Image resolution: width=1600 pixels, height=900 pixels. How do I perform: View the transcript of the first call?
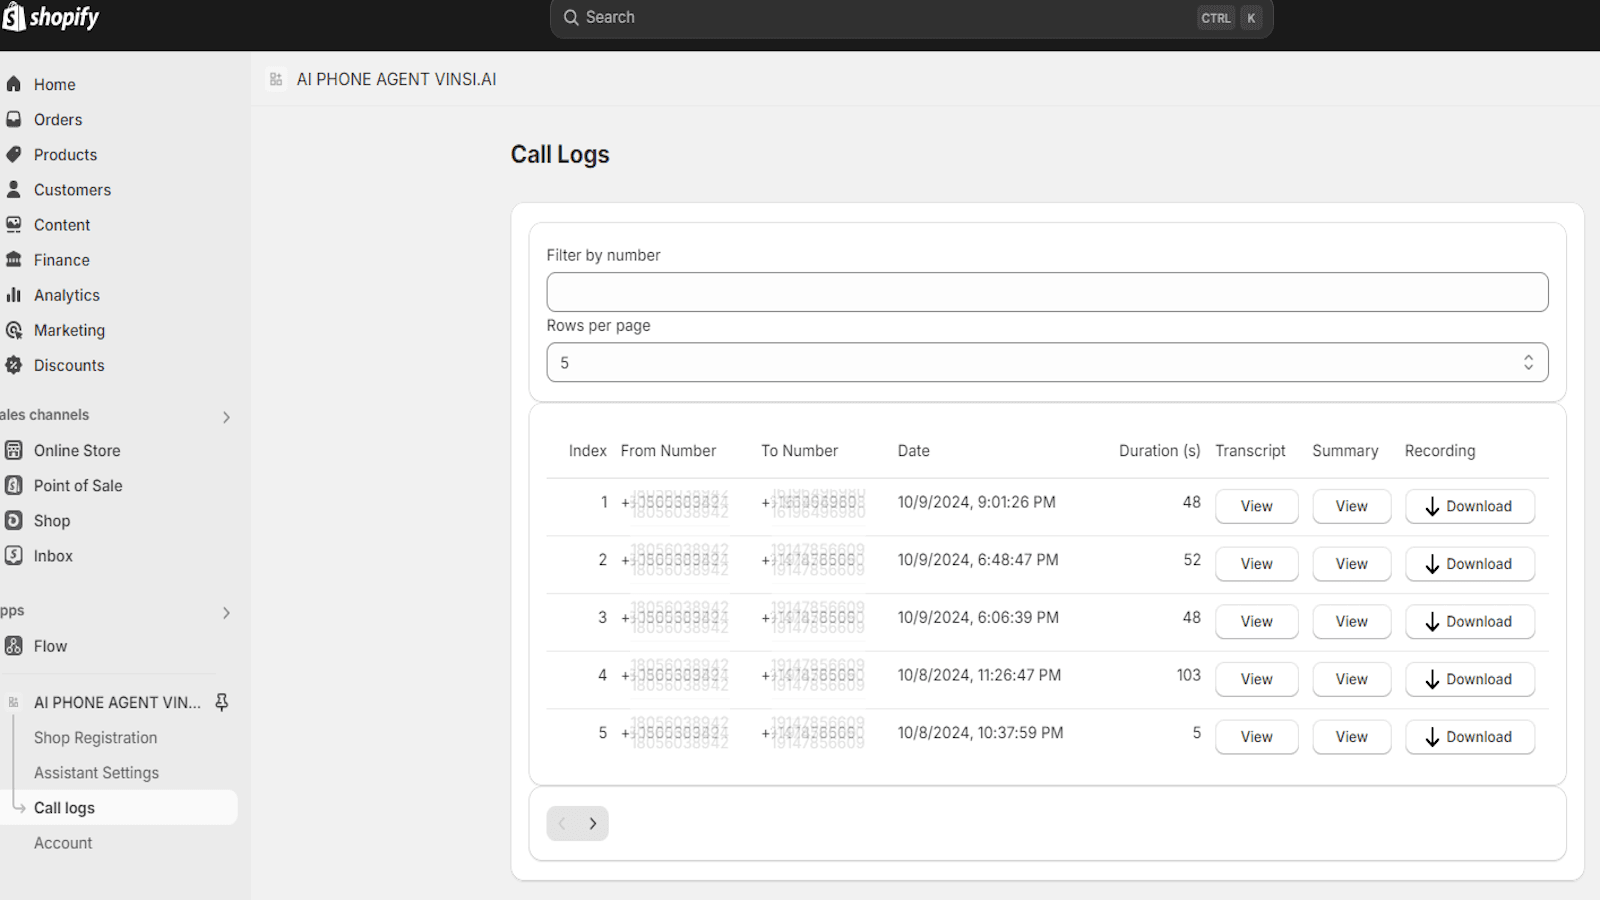tap(1256, 506)
